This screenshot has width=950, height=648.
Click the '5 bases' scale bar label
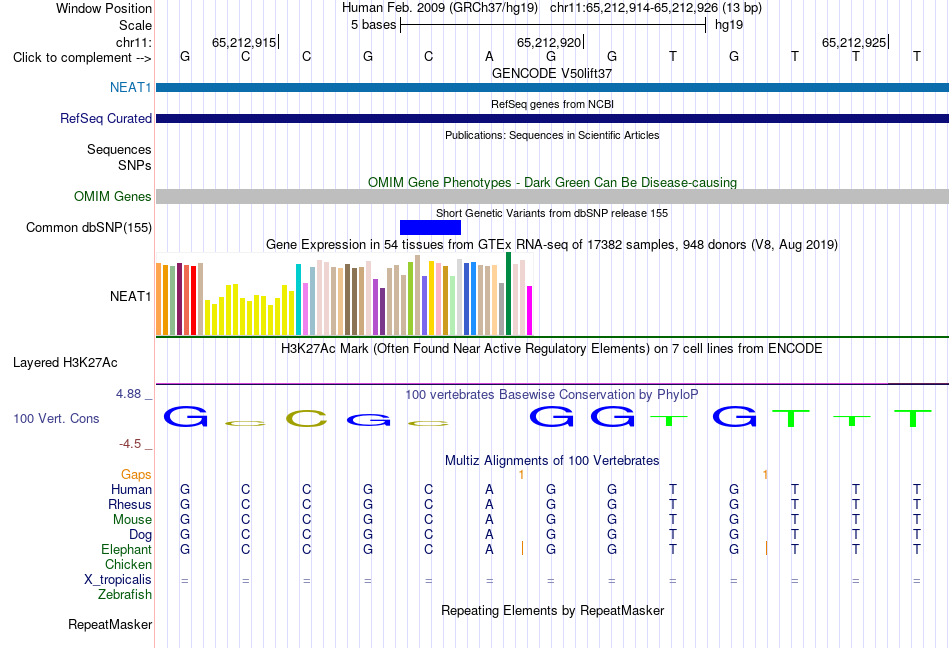(x=373, y=25)
